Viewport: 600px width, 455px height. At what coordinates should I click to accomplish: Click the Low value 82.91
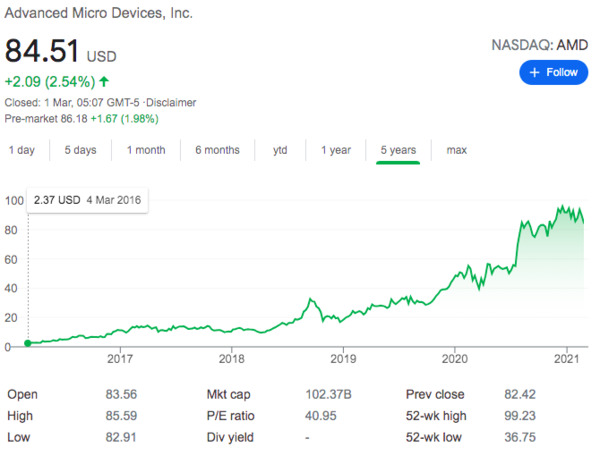pyautogui.click(x=121, y=437)
